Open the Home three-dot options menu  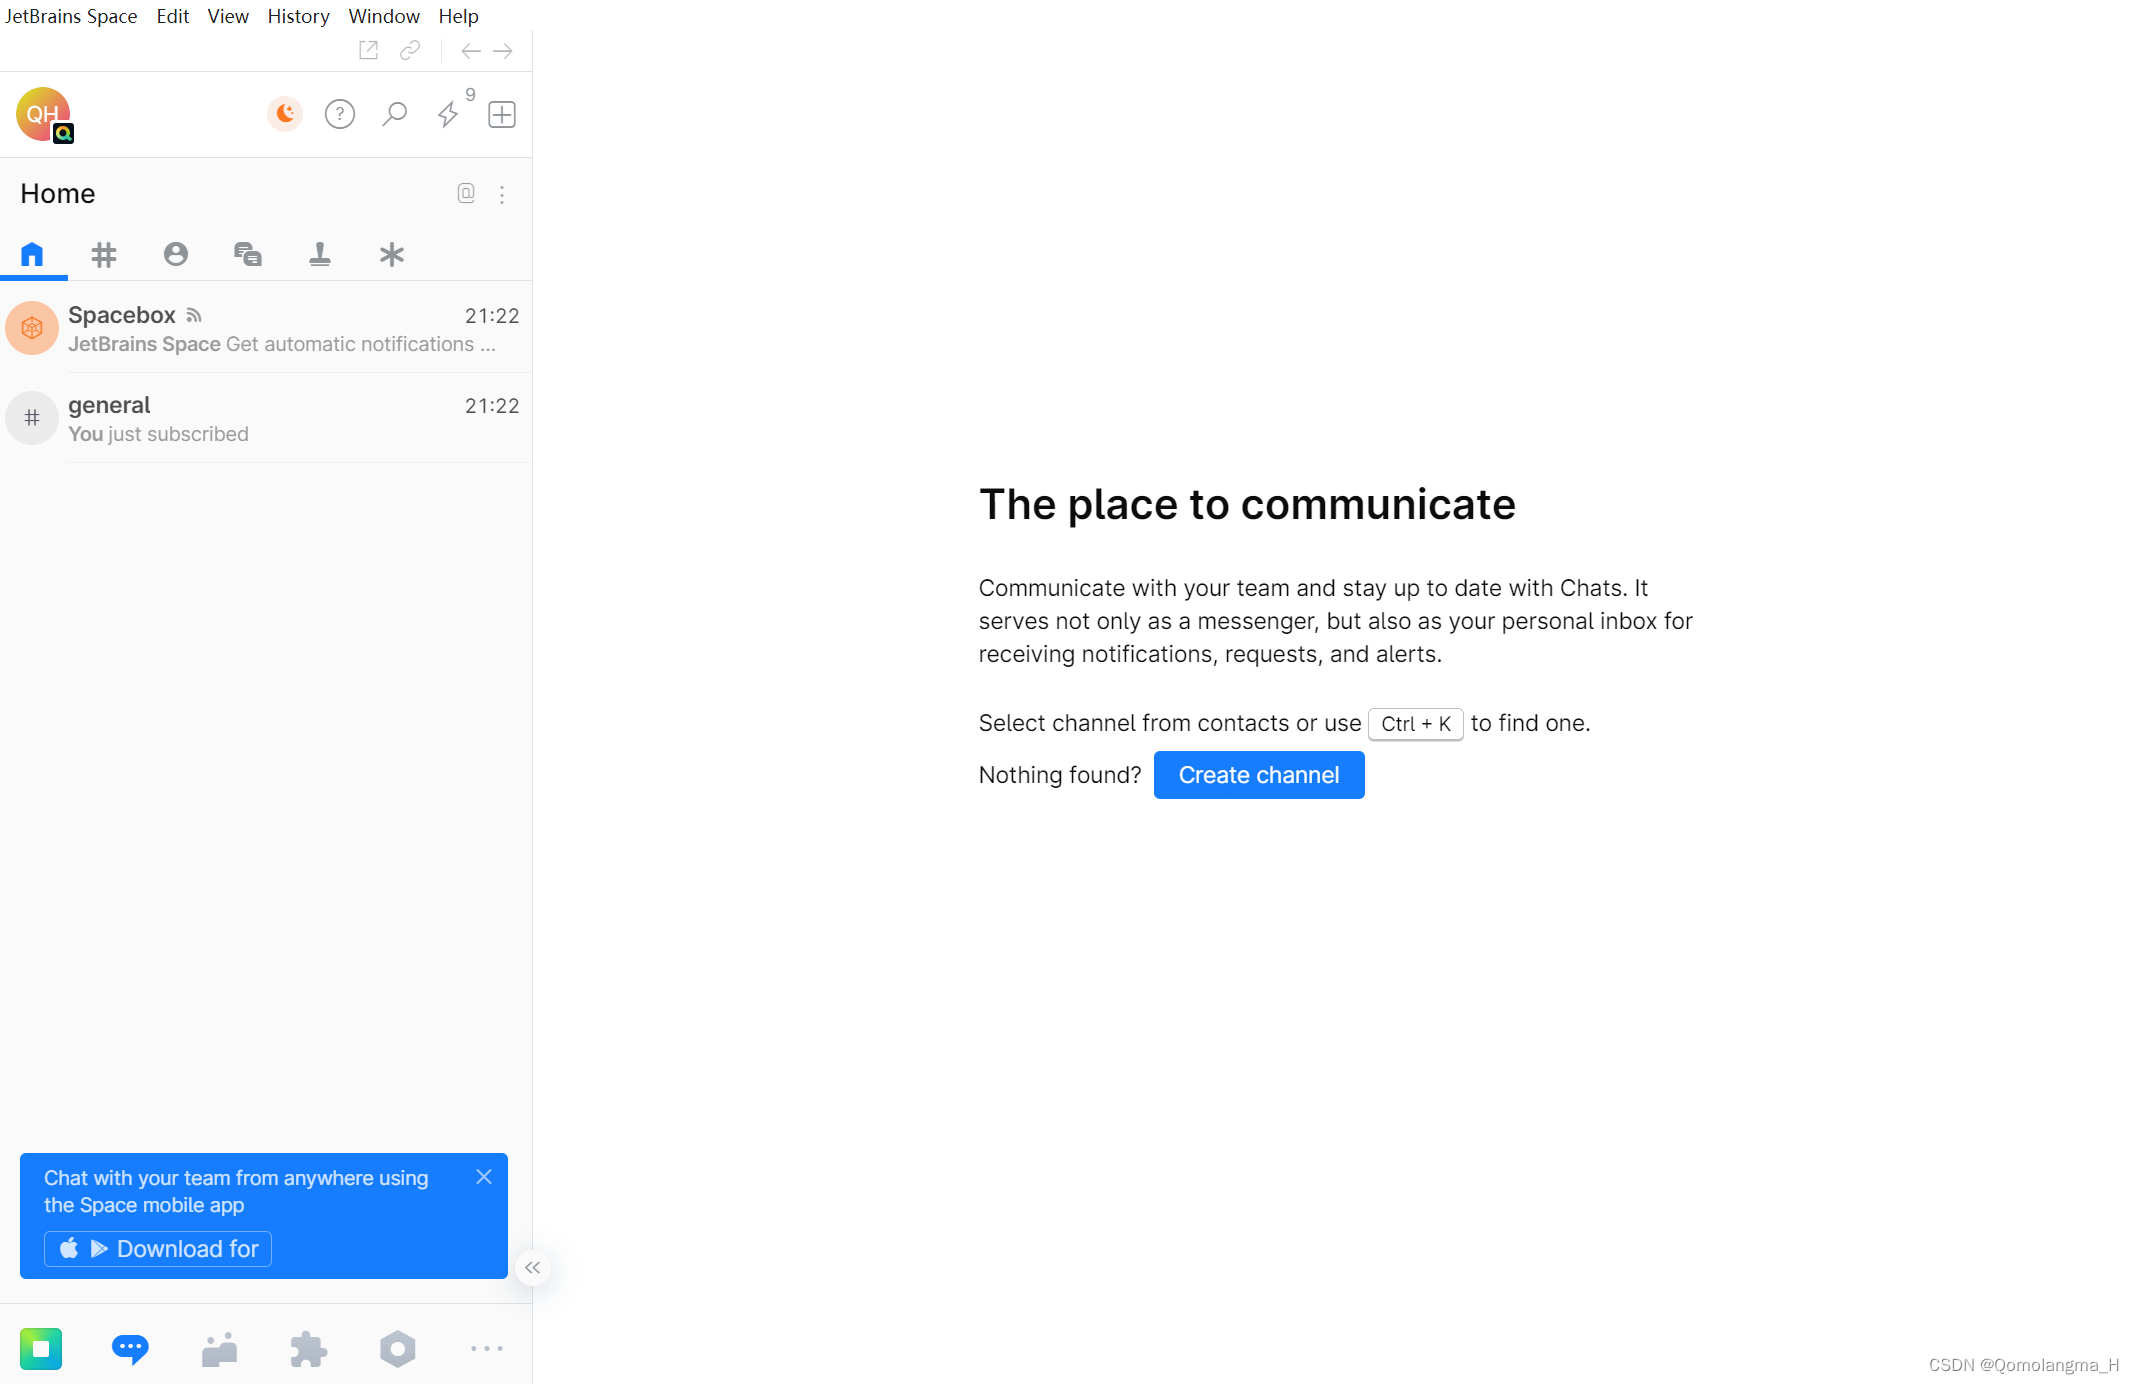coord(502,194)
